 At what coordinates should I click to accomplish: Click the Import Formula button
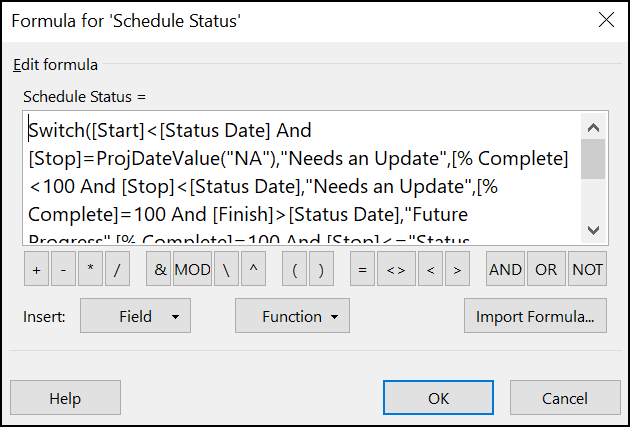tap(535, 316)
